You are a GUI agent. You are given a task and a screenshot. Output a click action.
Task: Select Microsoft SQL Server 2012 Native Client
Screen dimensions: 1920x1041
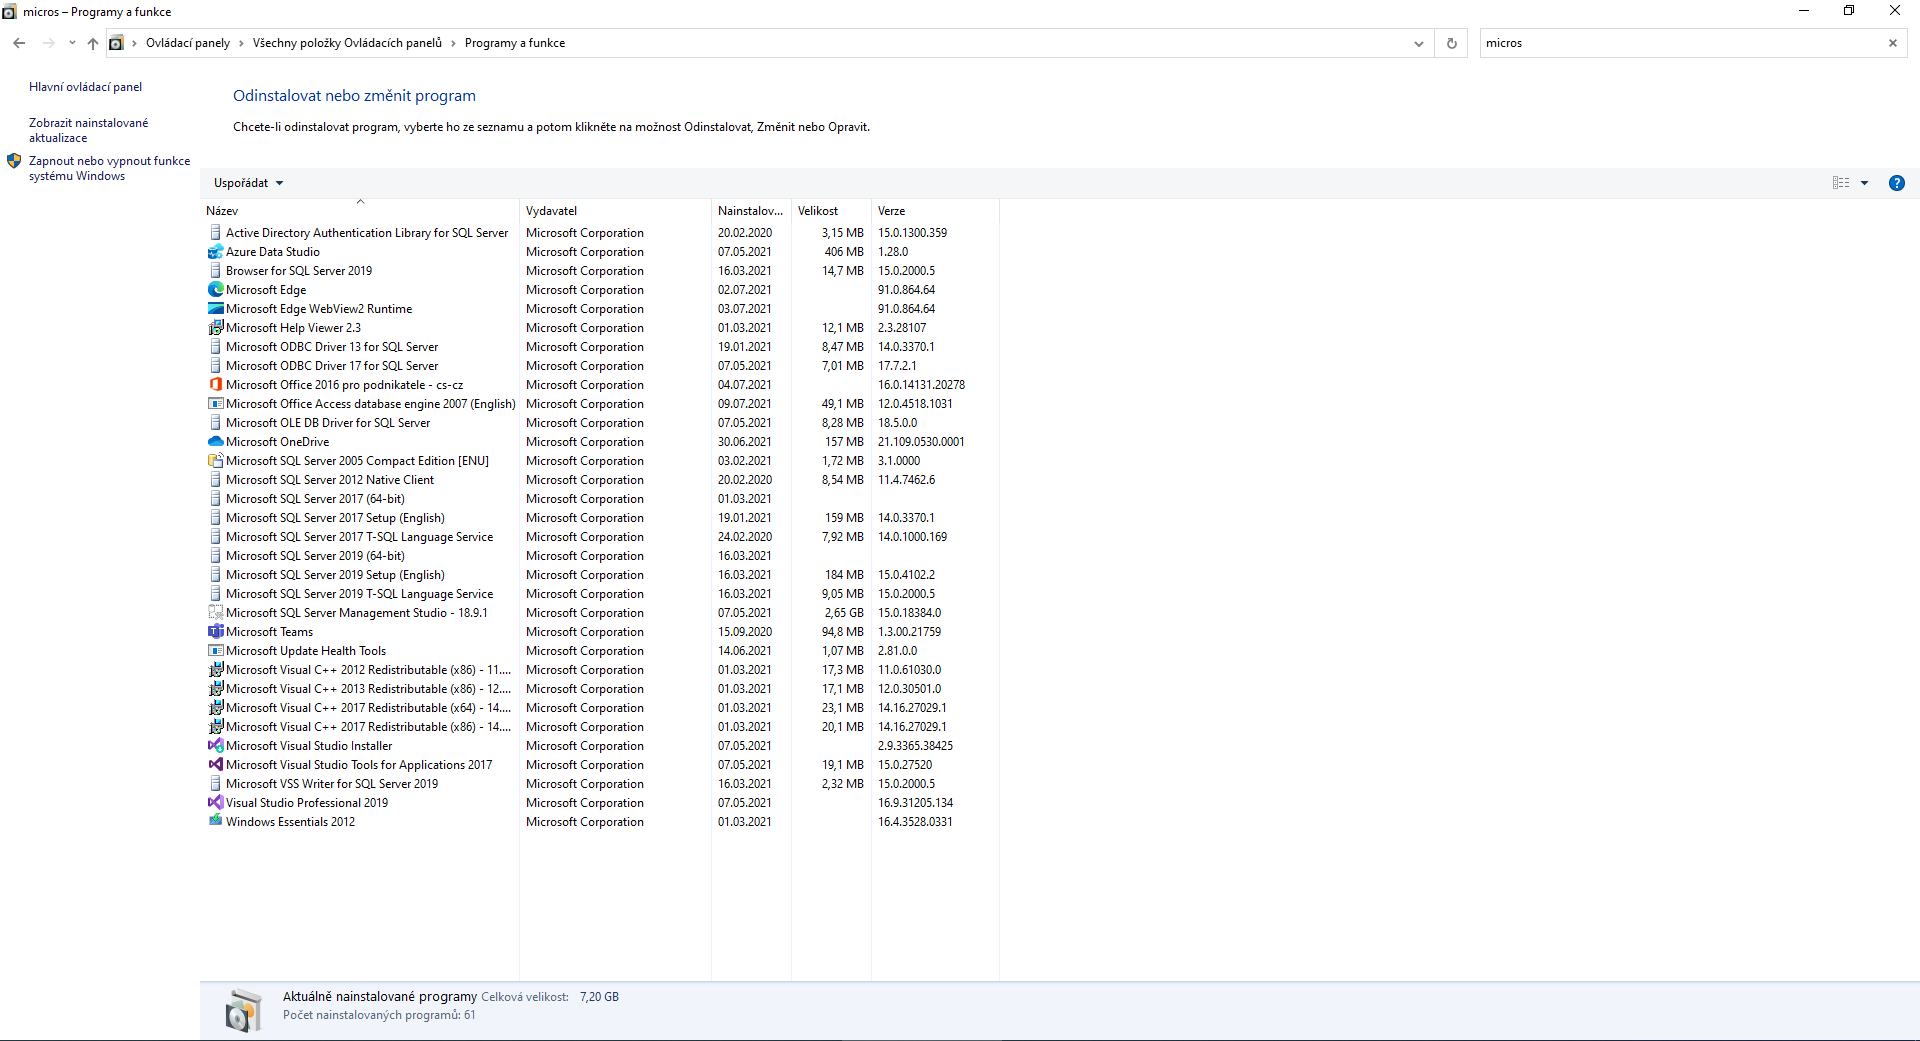click(x=600, y=480)
